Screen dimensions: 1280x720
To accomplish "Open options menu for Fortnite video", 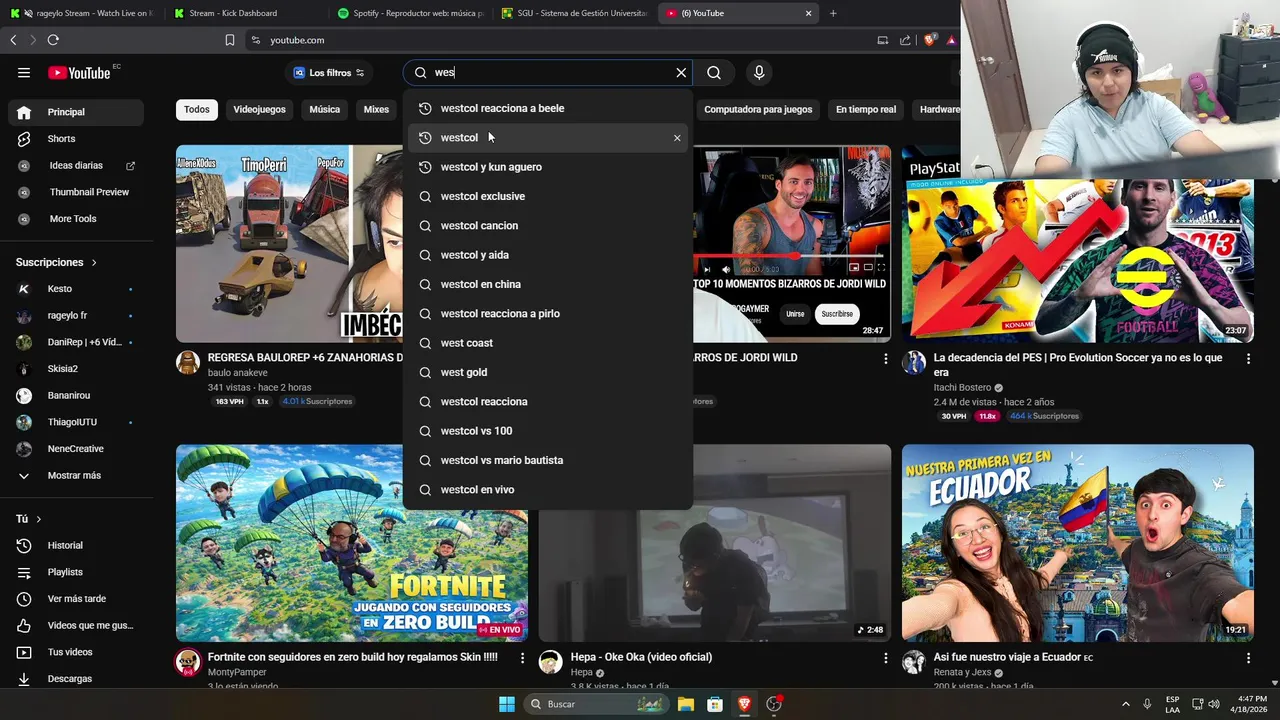I will tap(522, 658).
